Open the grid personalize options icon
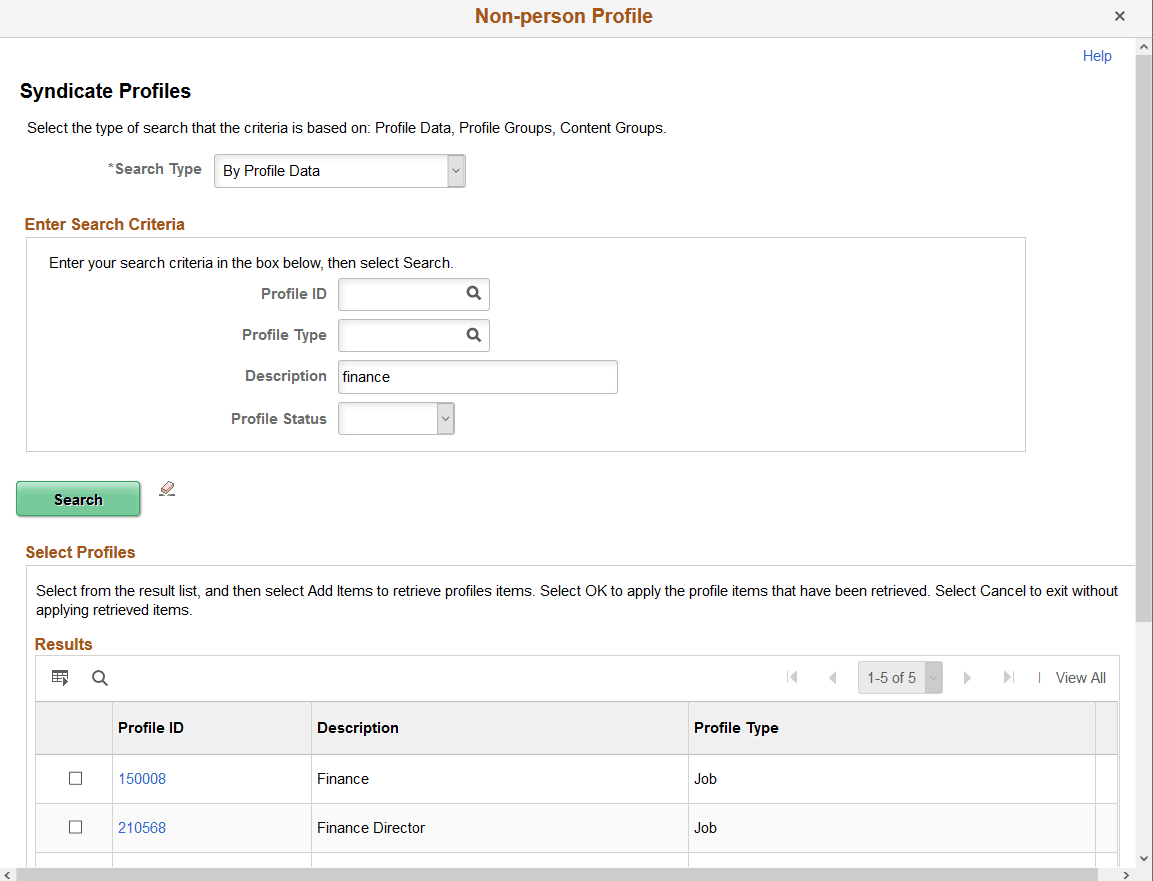 click(60, 677)
